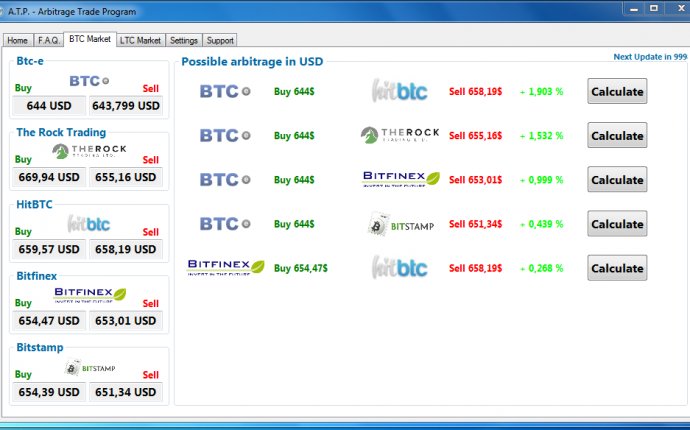Click the + 0,999 % profit value
This screenshot has height=430, width=690.
coord(541,180)
